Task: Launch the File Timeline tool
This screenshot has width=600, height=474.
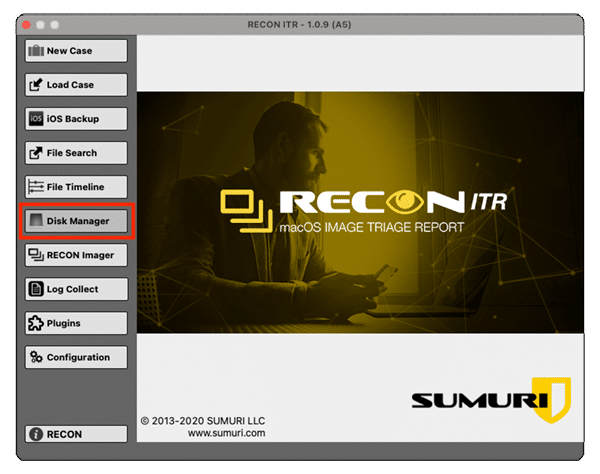Action: [76, 187]
